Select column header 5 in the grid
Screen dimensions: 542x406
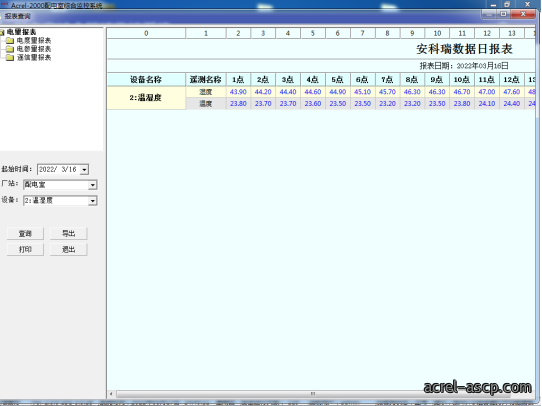tap(313, 33)
